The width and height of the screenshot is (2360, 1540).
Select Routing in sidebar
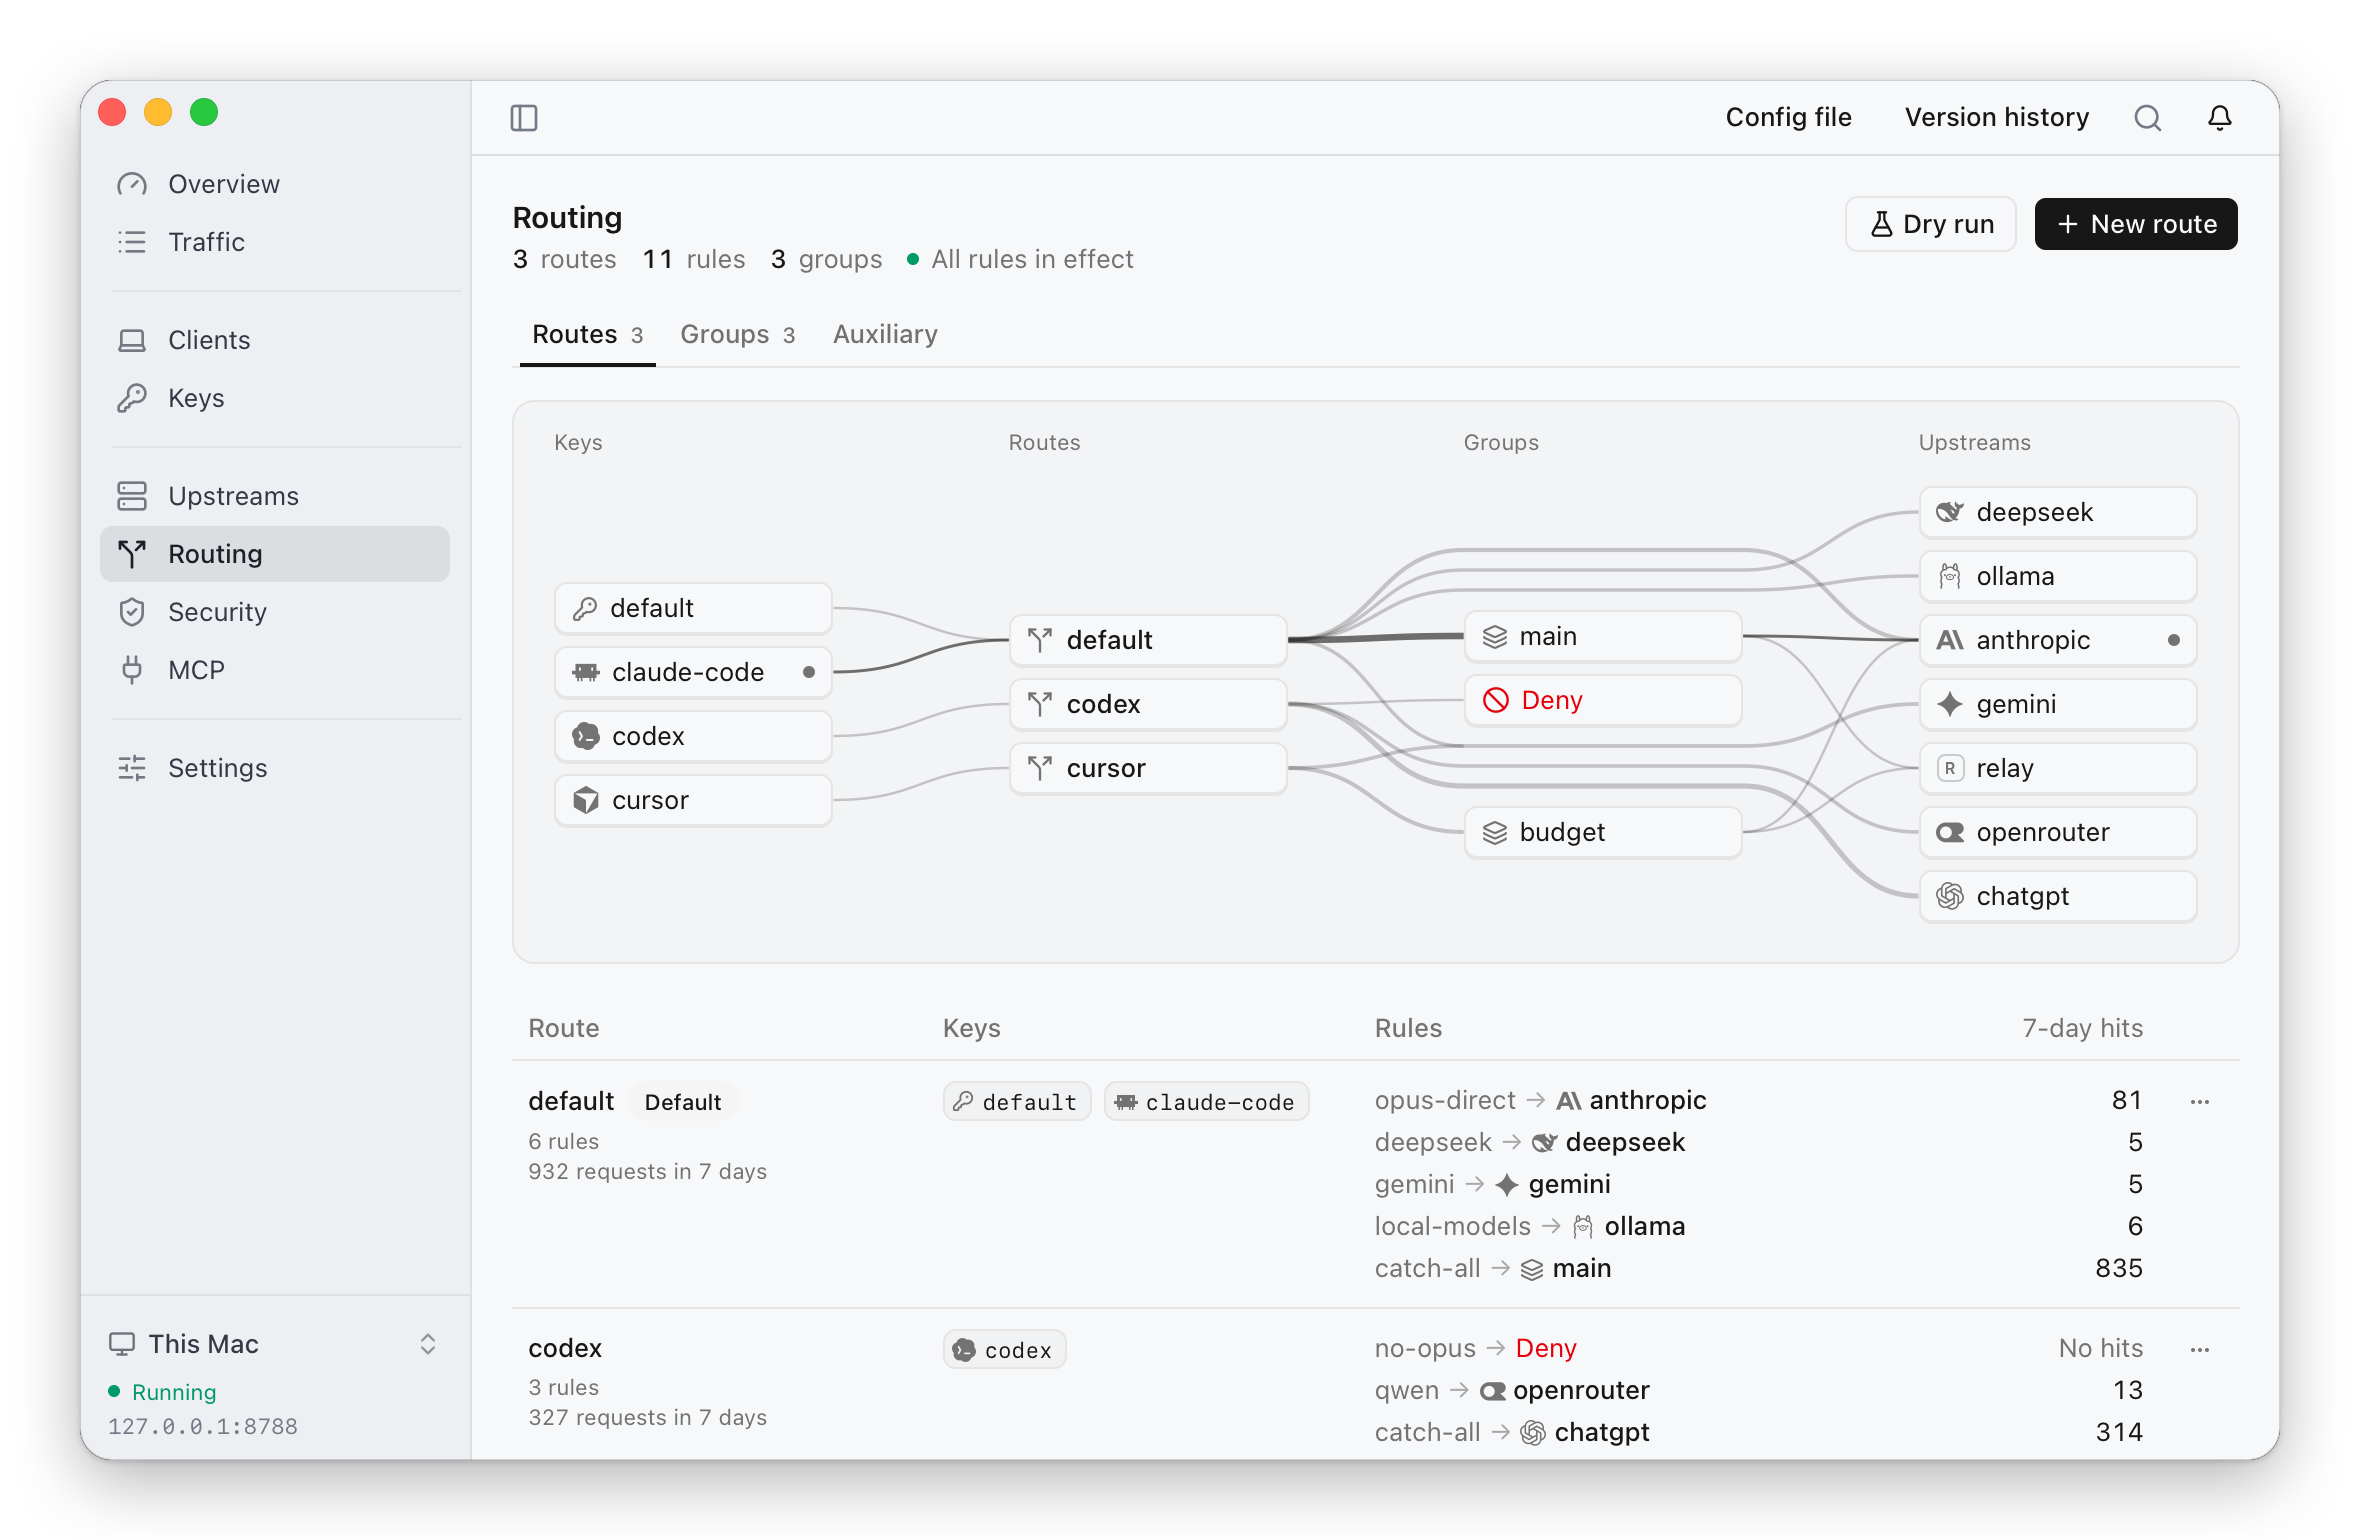(275, 554)
